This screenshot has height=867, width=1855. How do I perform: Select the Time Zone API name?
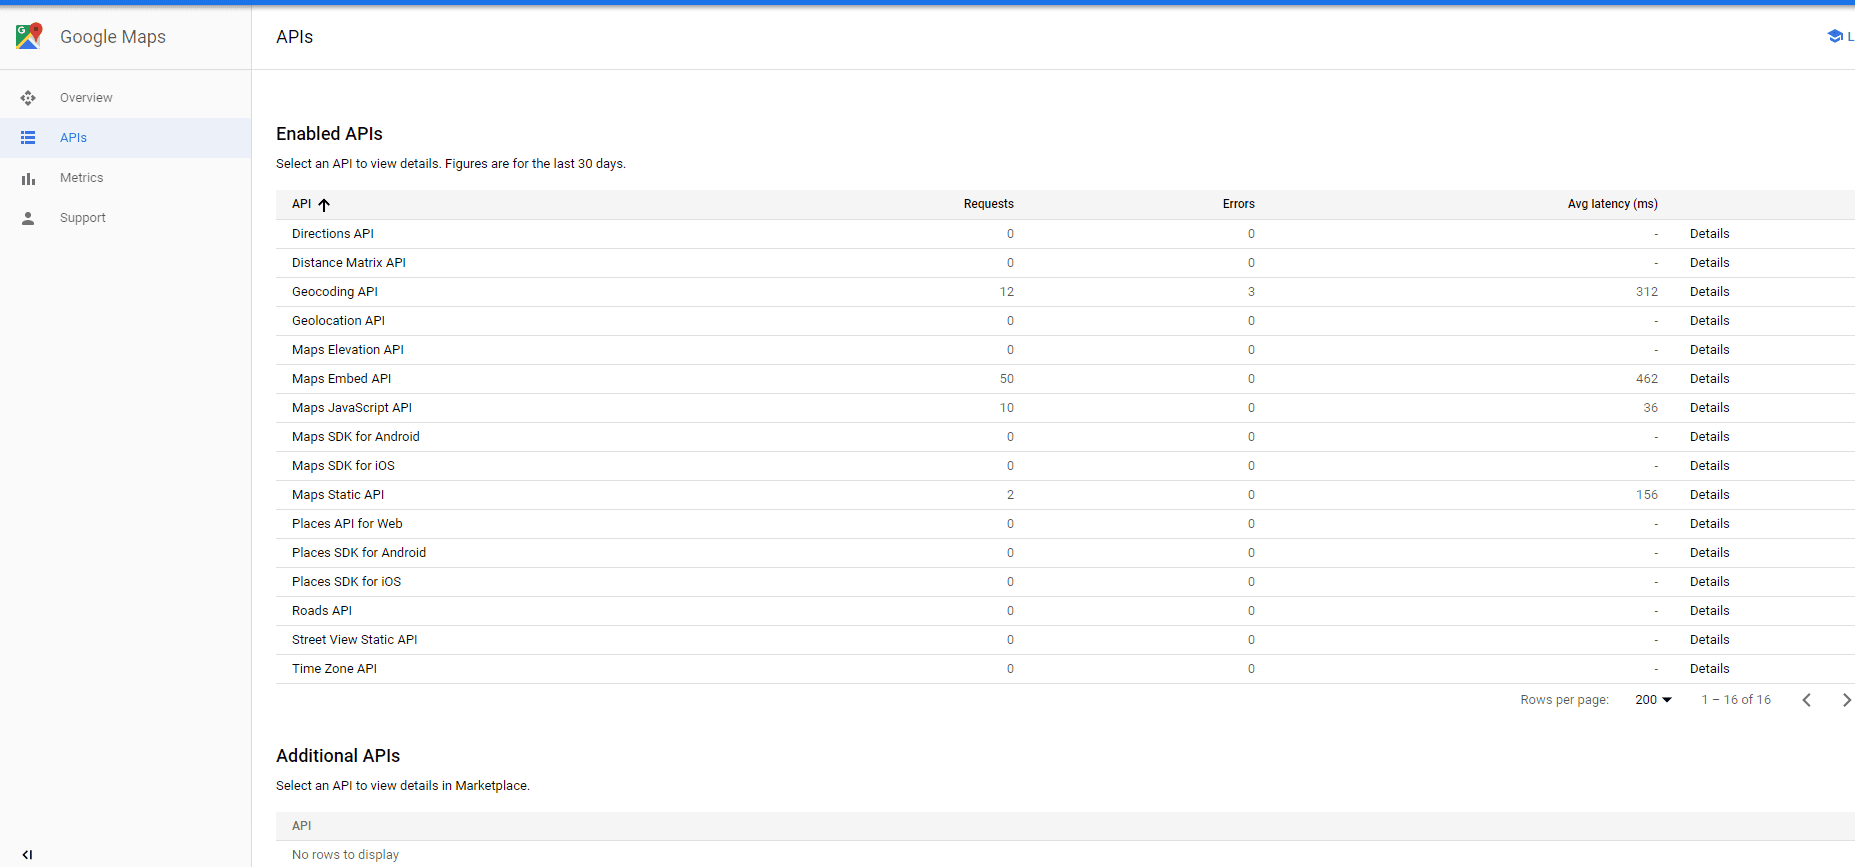coord(334,669)
